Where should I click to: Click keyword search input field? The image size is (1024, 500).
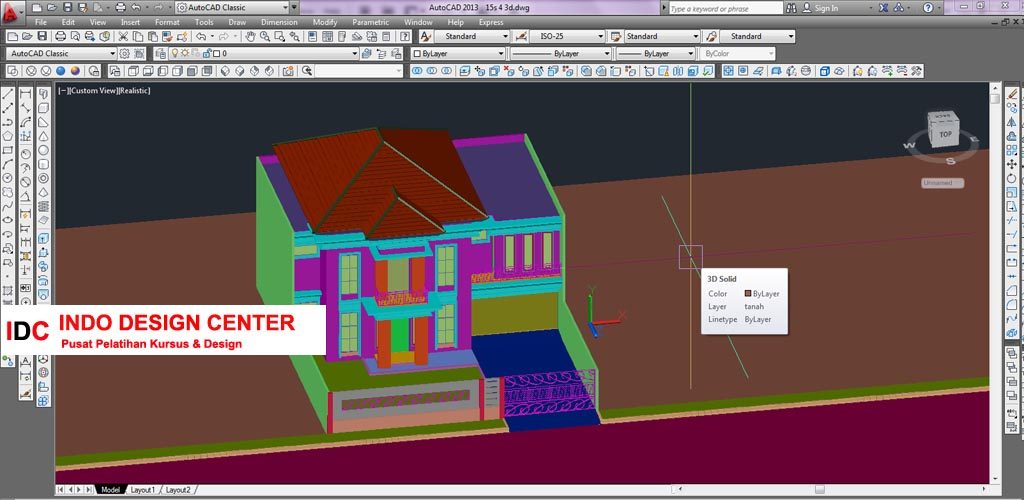(726, 8)
